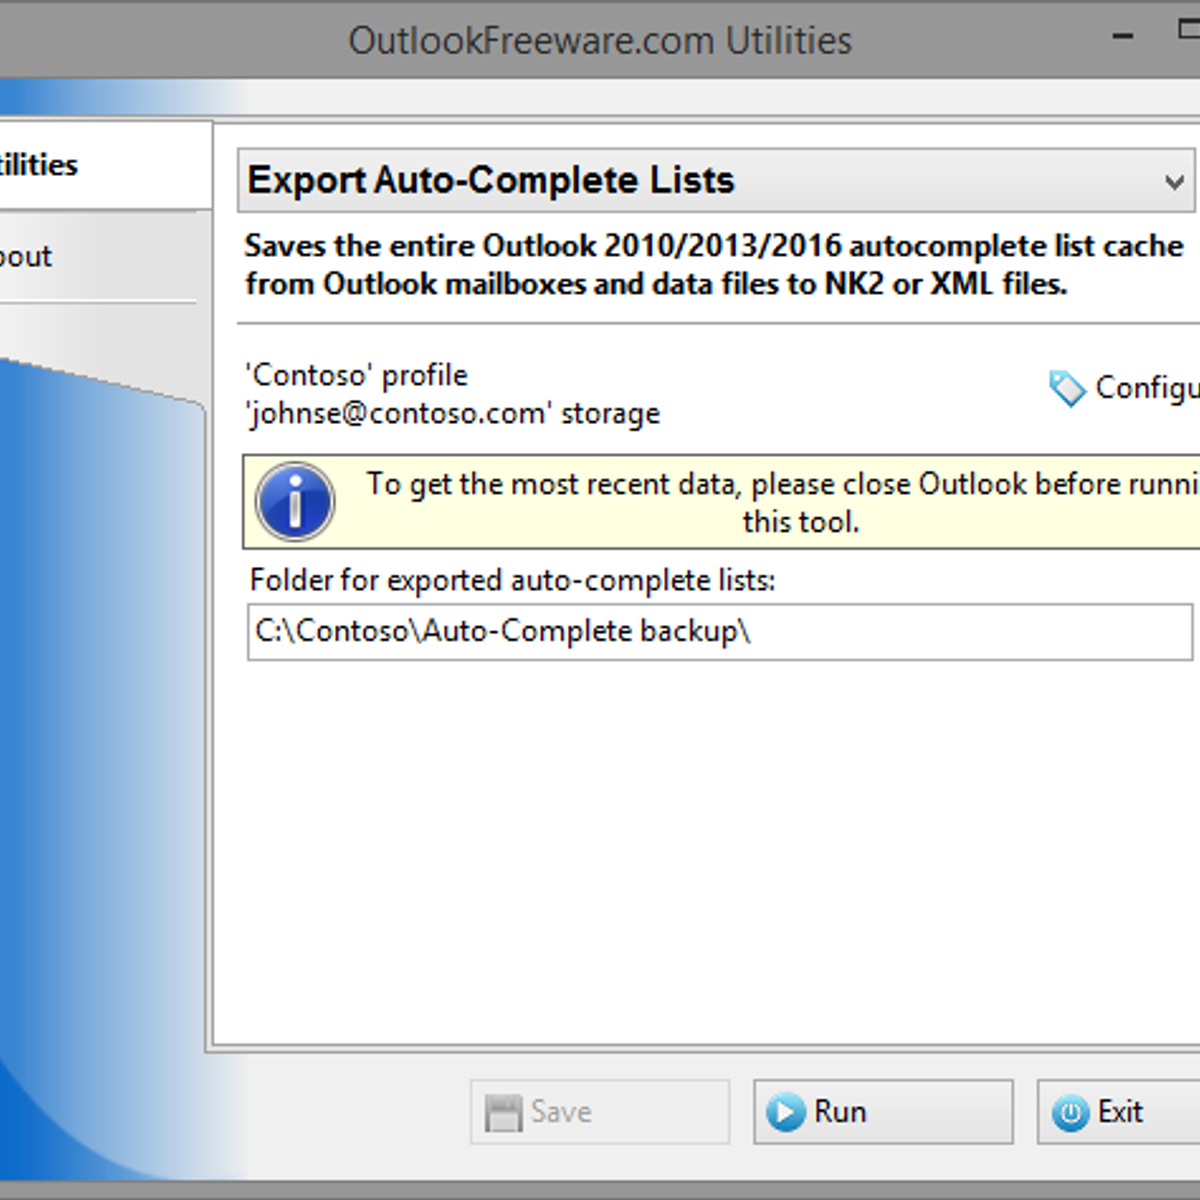This screenshot has height=1200, width=1200.
Task: Click the blue information icon
Action: pos(295,502)
